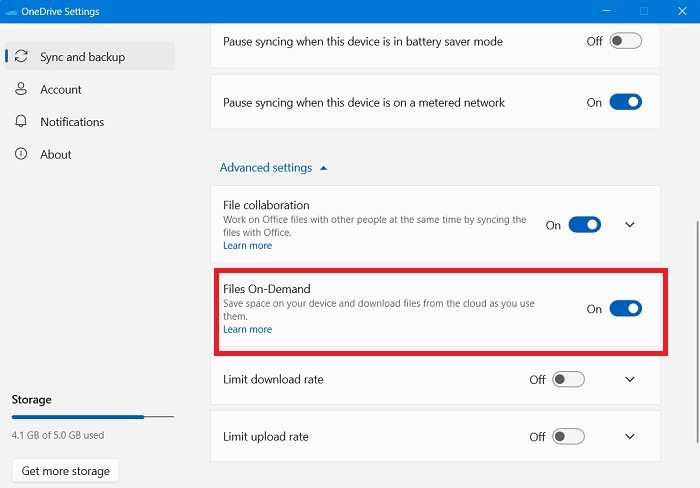Screen dimensions: 700x488
Task: Click the Limit upload rate label
Action: (x=266, y=437)
